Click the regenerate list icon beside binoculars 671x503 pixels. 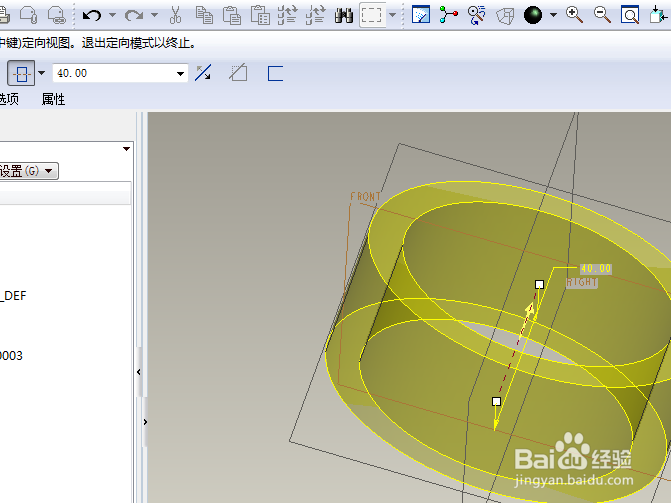click(x=316, y=15)
